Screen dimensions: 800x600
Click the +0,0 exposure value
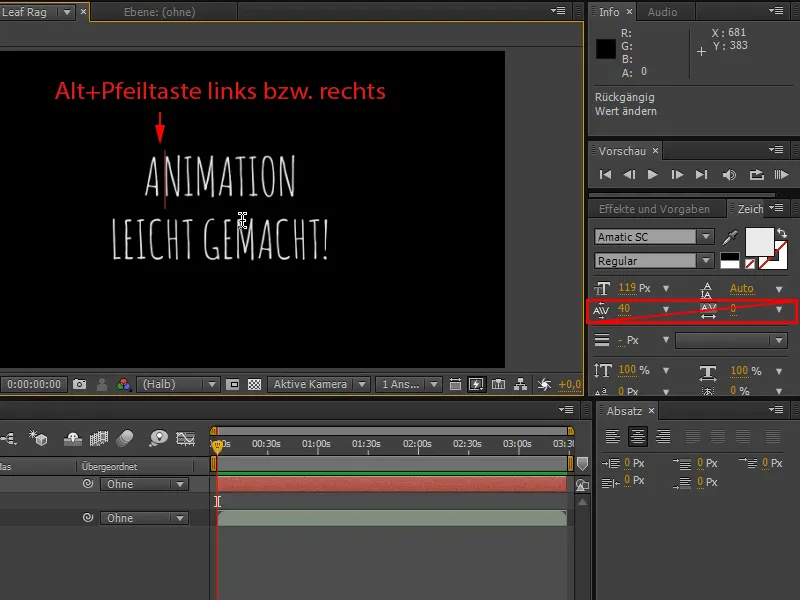pyautogui.click(x=570, y=384)
